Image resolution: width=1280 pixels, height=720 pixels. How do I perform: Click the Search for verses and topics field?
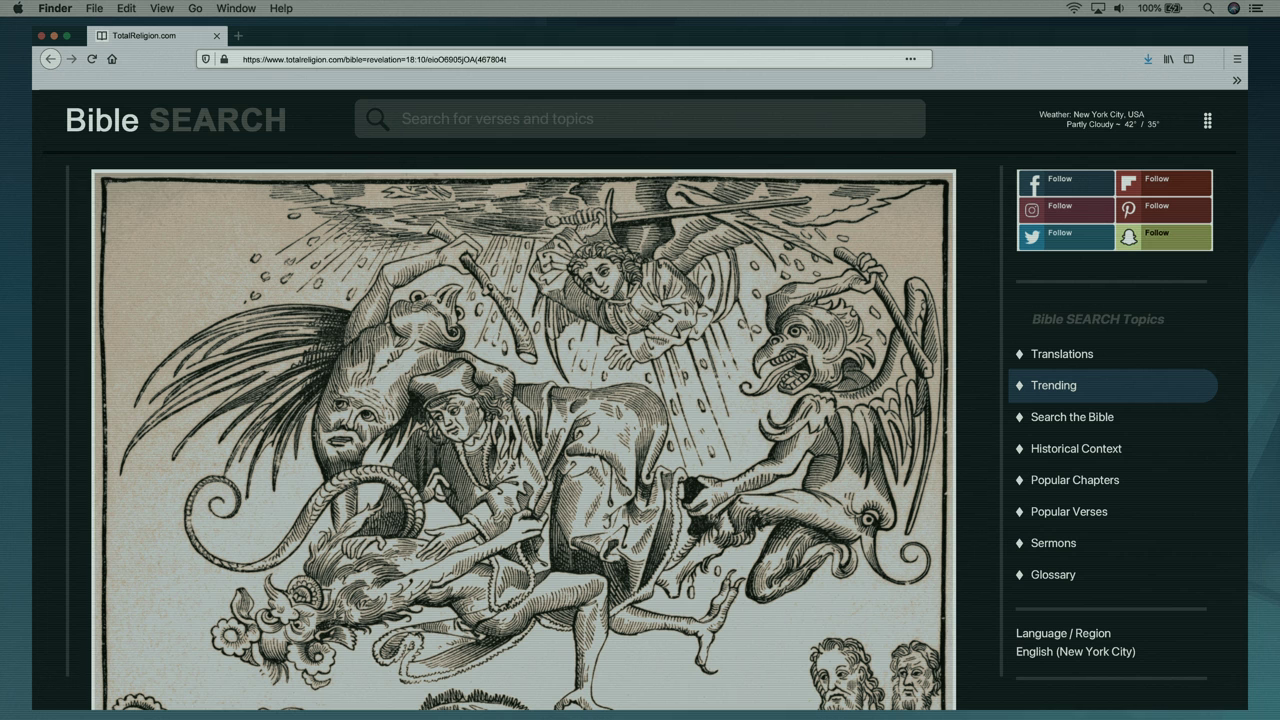tap(640, 119)
